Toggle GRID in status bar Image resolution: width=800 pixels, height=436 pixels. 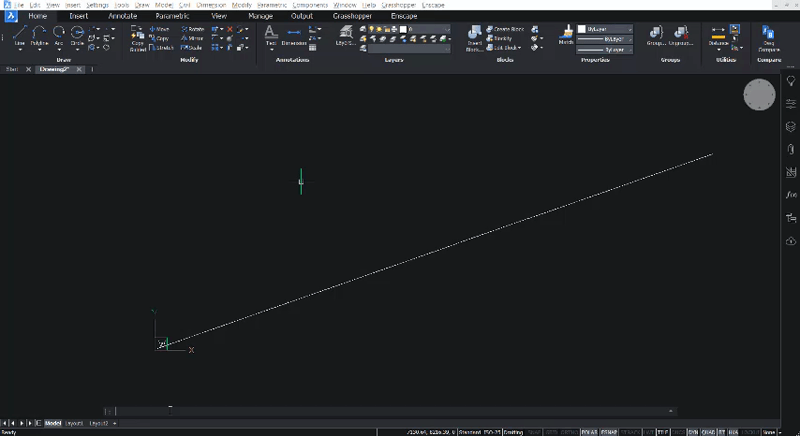point(551,432)
